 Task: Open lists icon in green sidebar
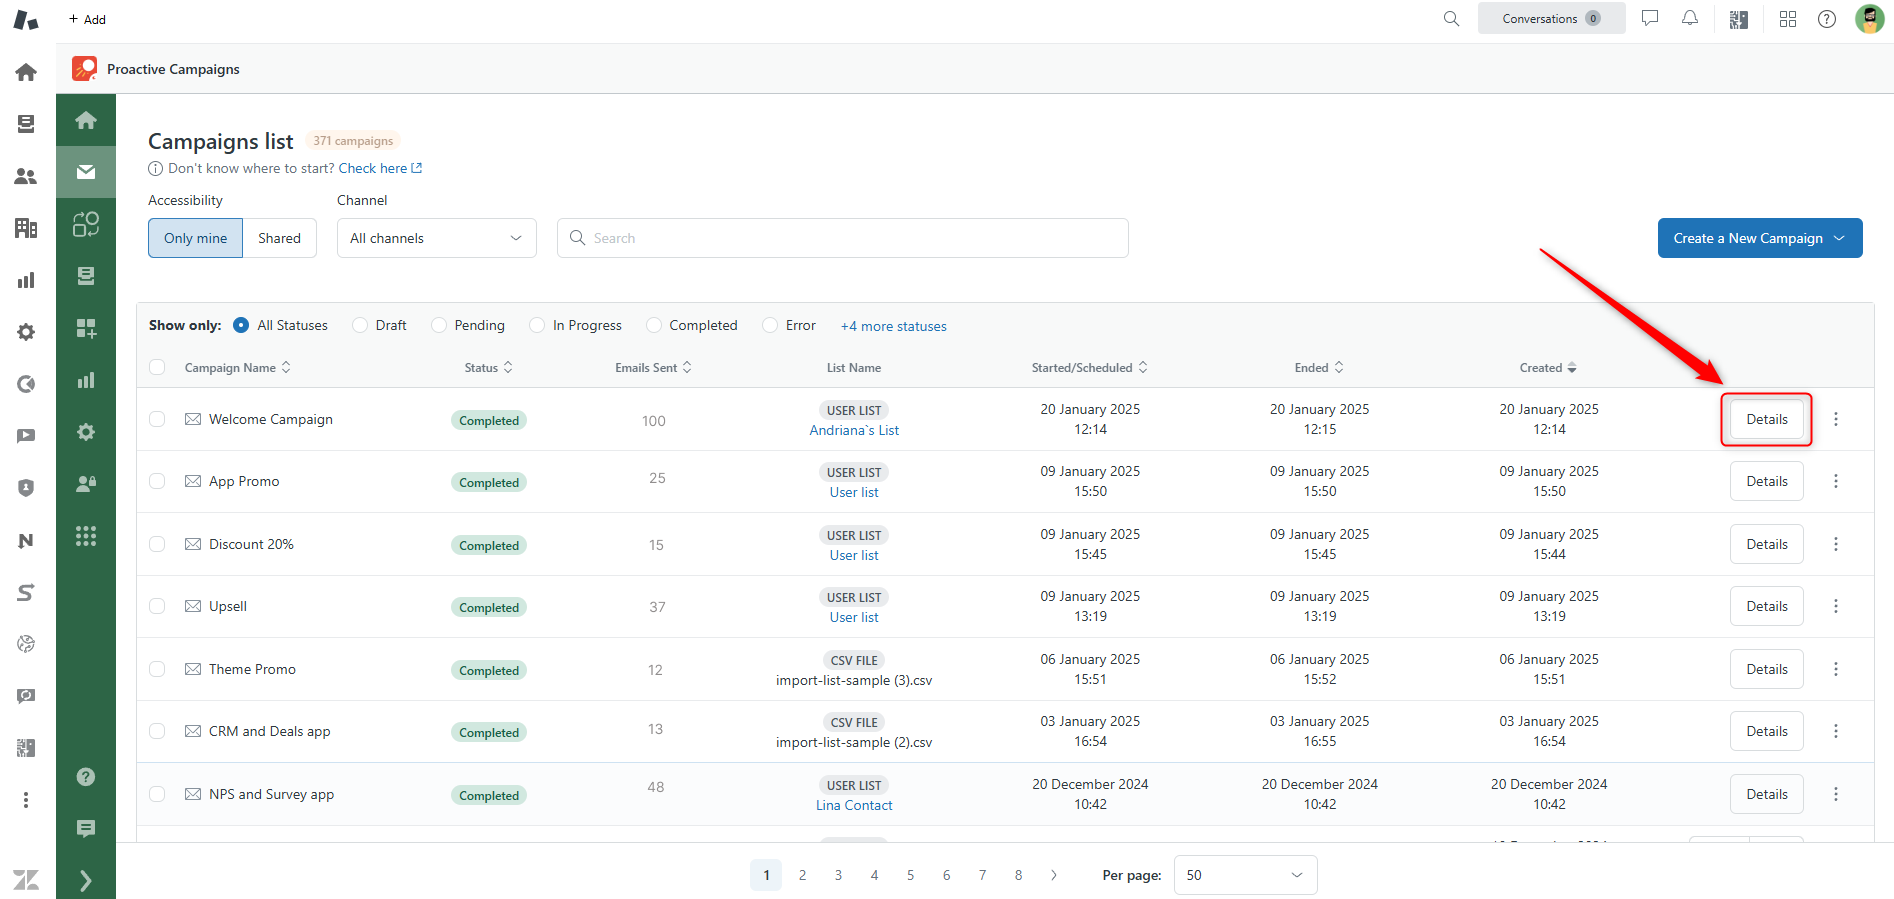click(x=86, y=276)
